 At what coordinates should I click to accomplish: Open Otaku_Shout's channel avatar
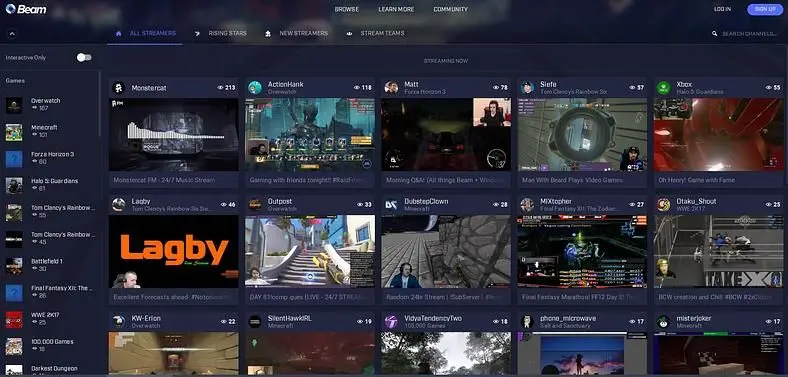click(663, 205)
